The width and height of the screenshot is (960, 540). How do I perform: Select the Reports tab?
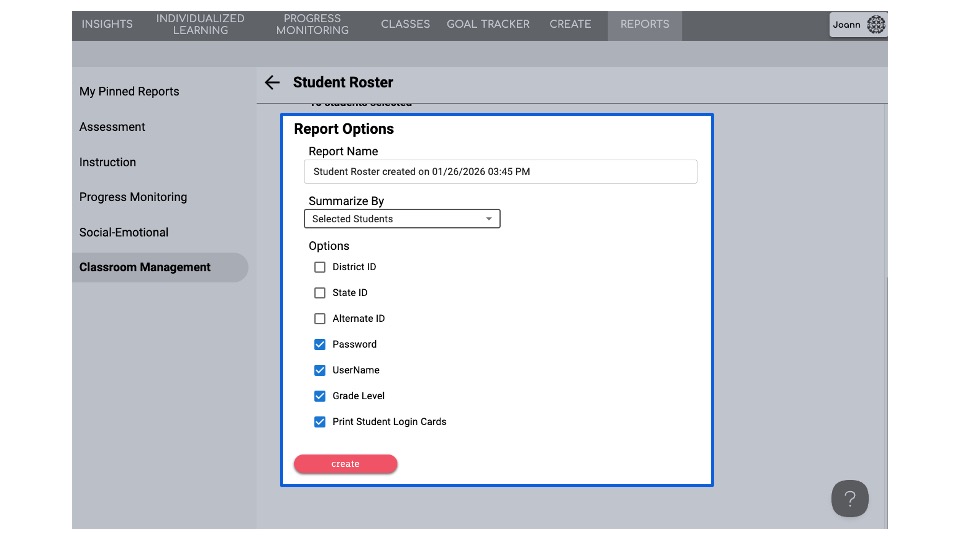point(645,24)
